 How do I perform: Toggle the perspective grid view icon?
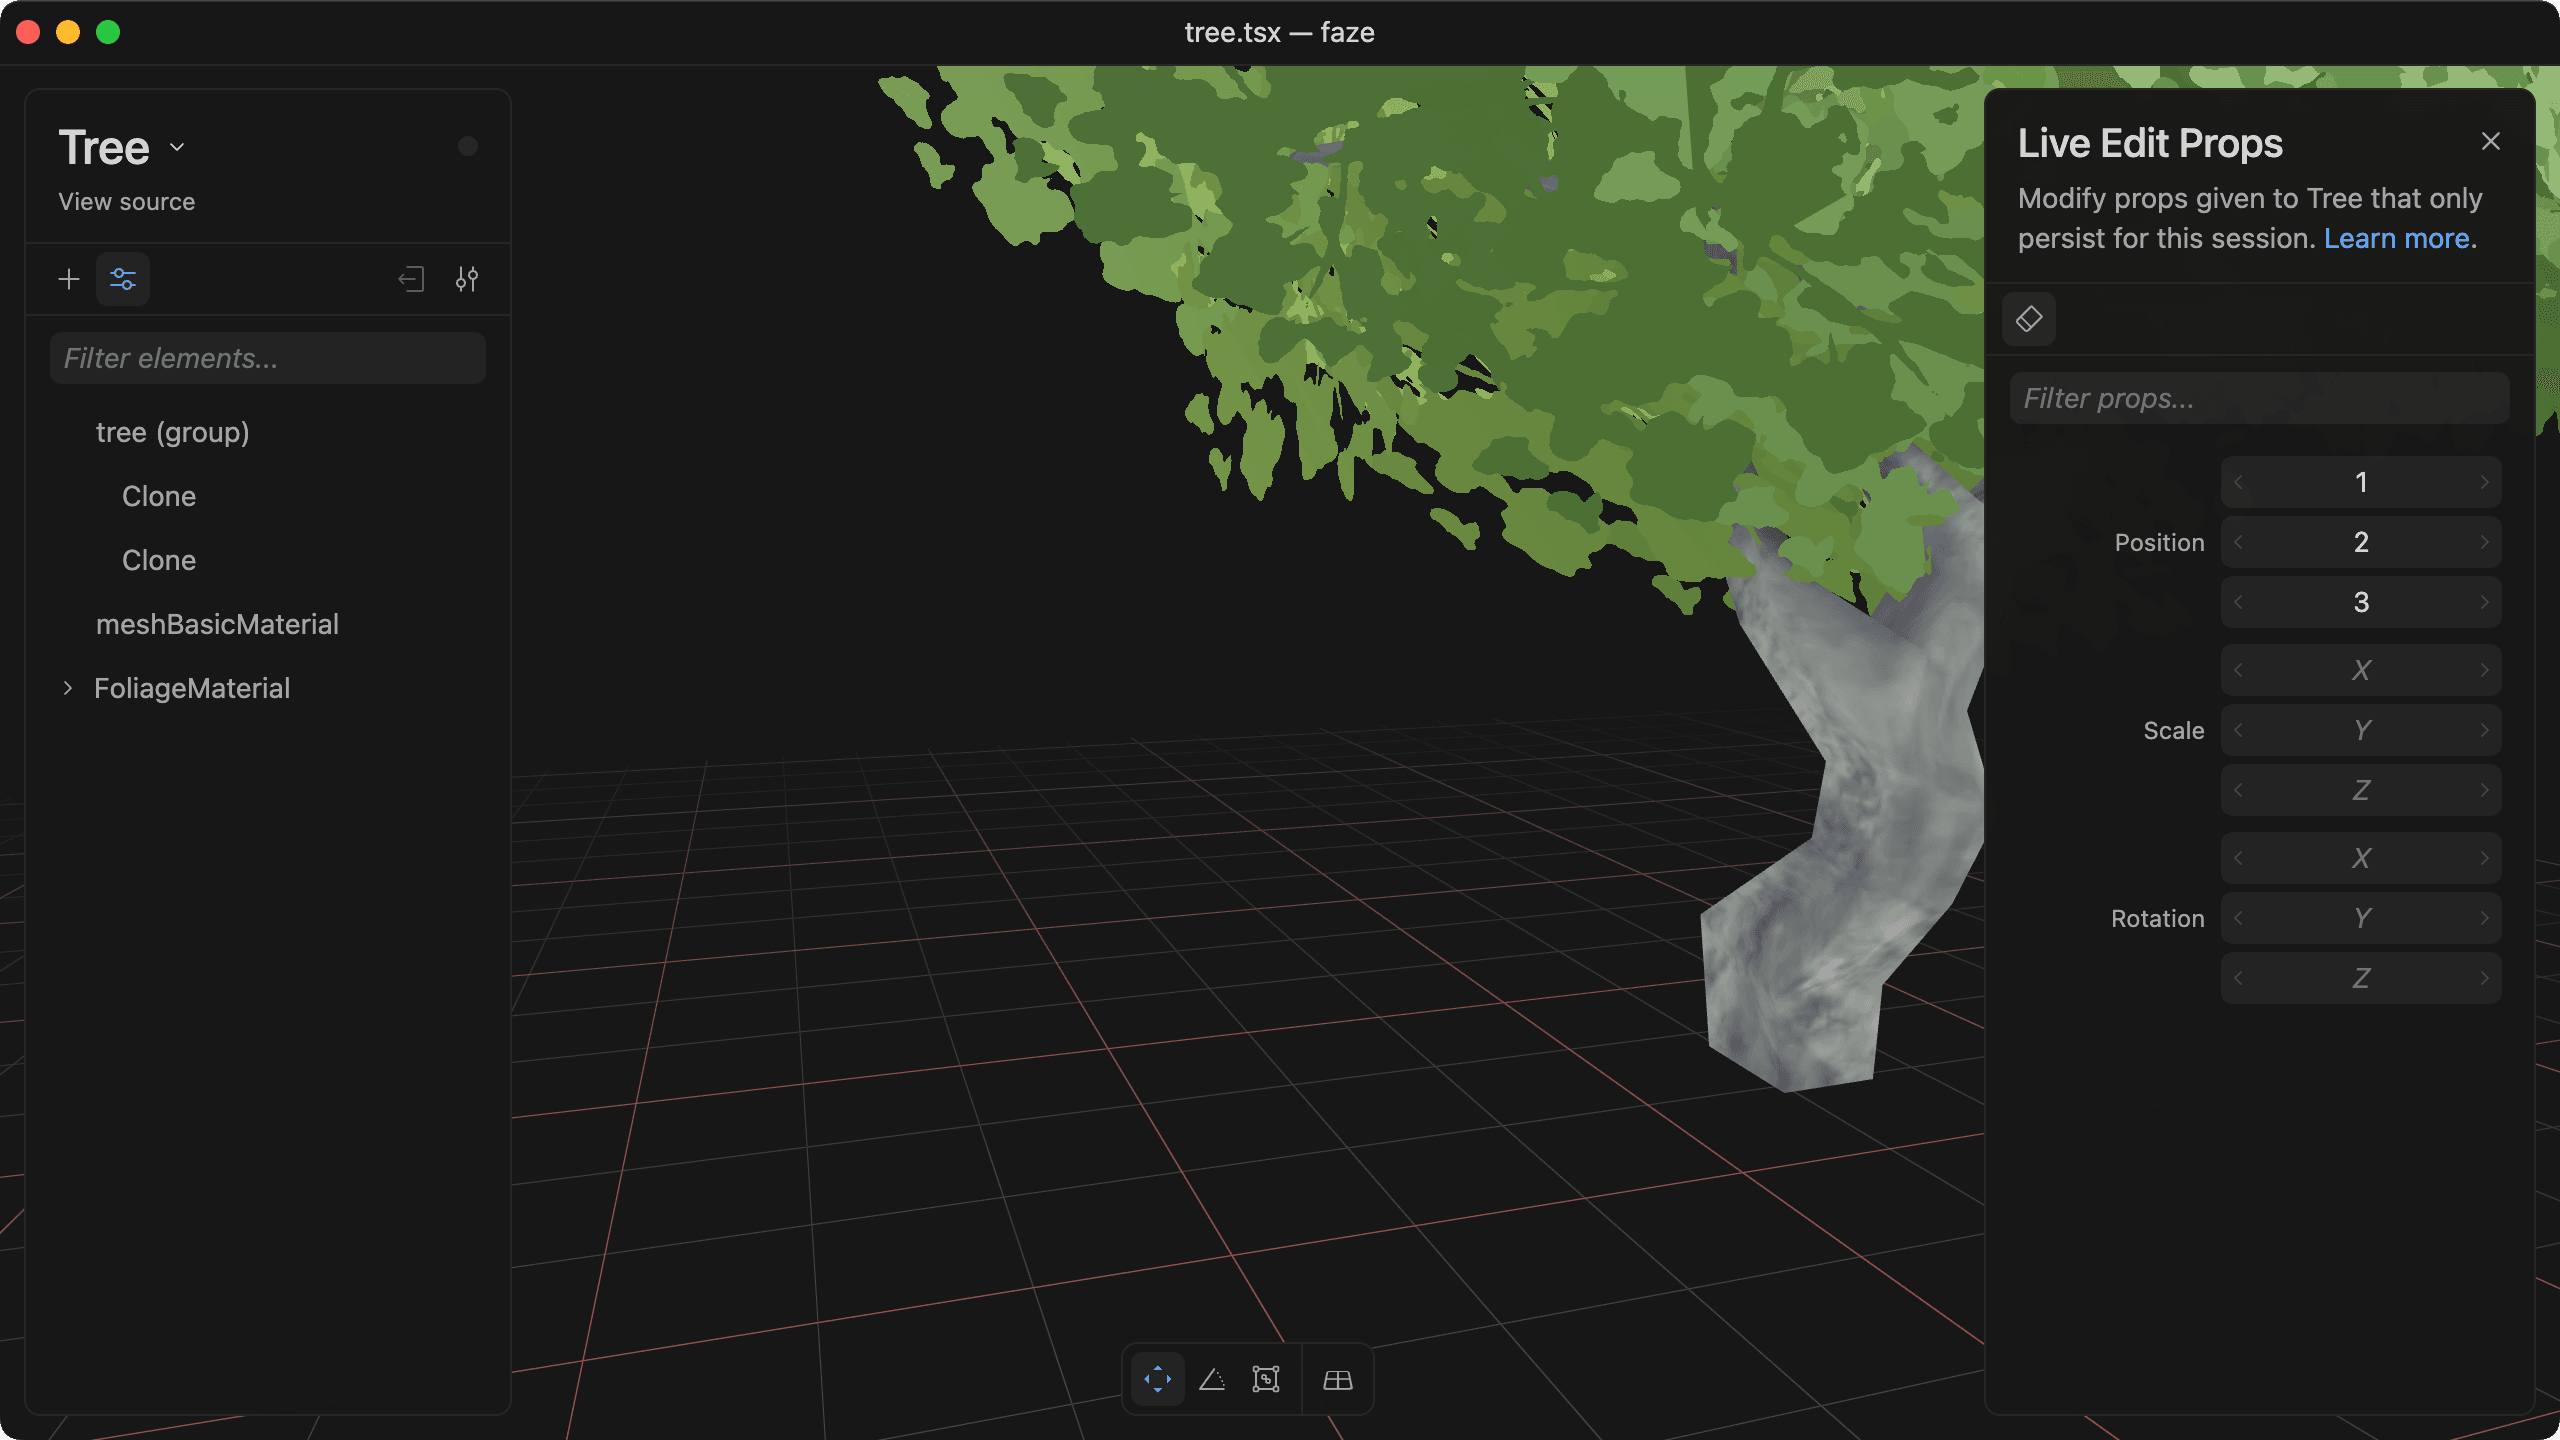[x=1338, y=1380]
